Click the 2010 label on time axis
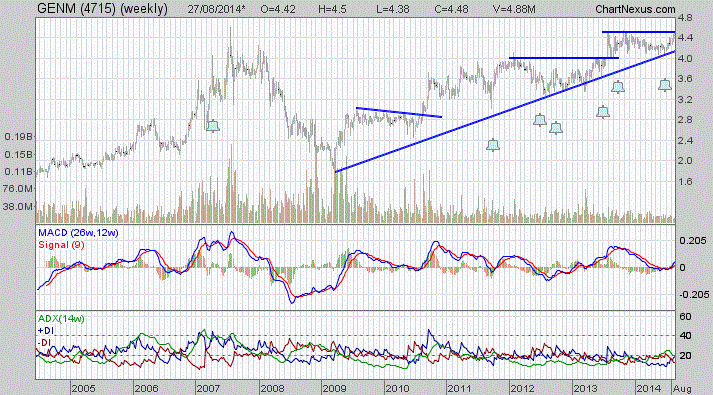713x395 pixels. [397, 389]
